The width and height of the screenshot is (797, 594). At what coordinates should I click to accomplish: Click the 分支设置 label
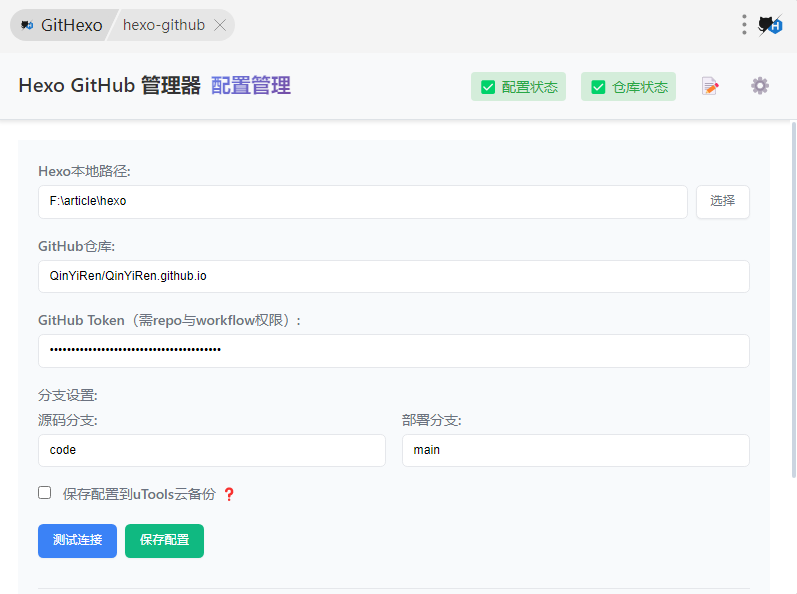point(68,395)
